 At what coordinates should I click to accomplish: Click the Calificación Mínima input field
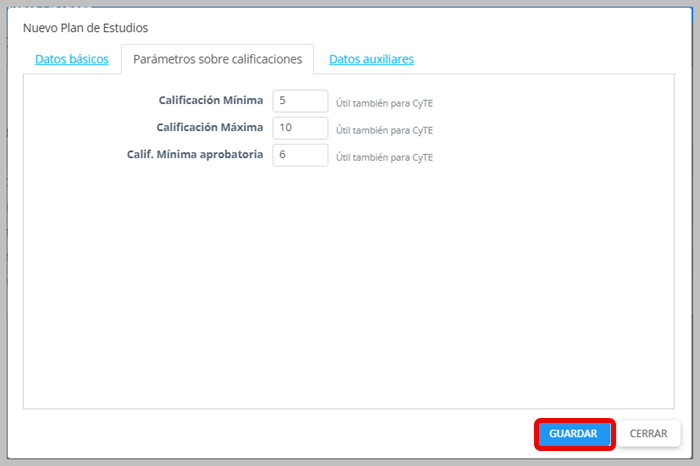300,101
